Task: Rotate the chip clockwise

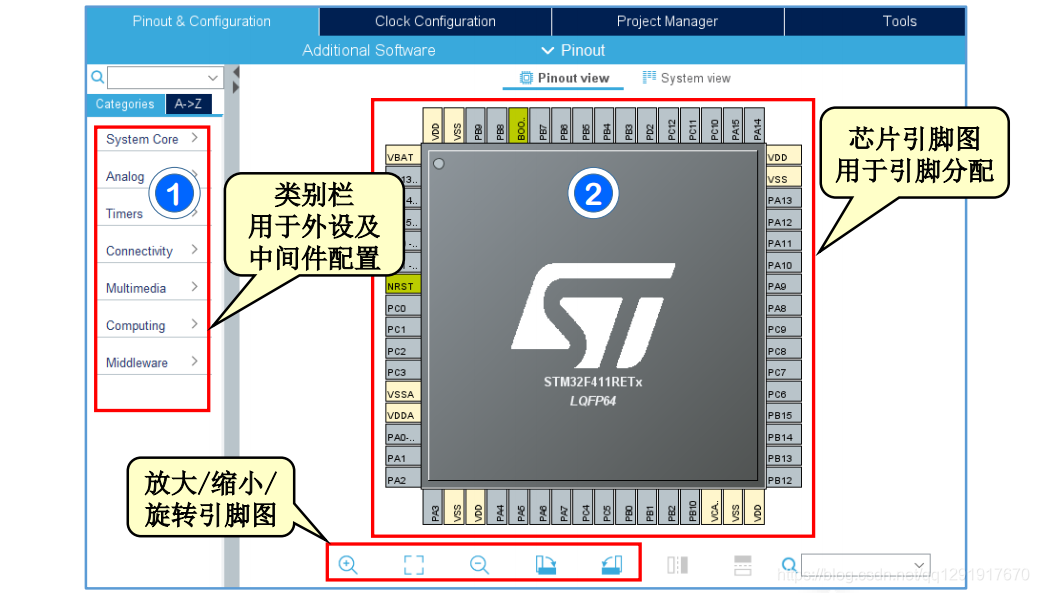Action: click(x=546, y=565)
